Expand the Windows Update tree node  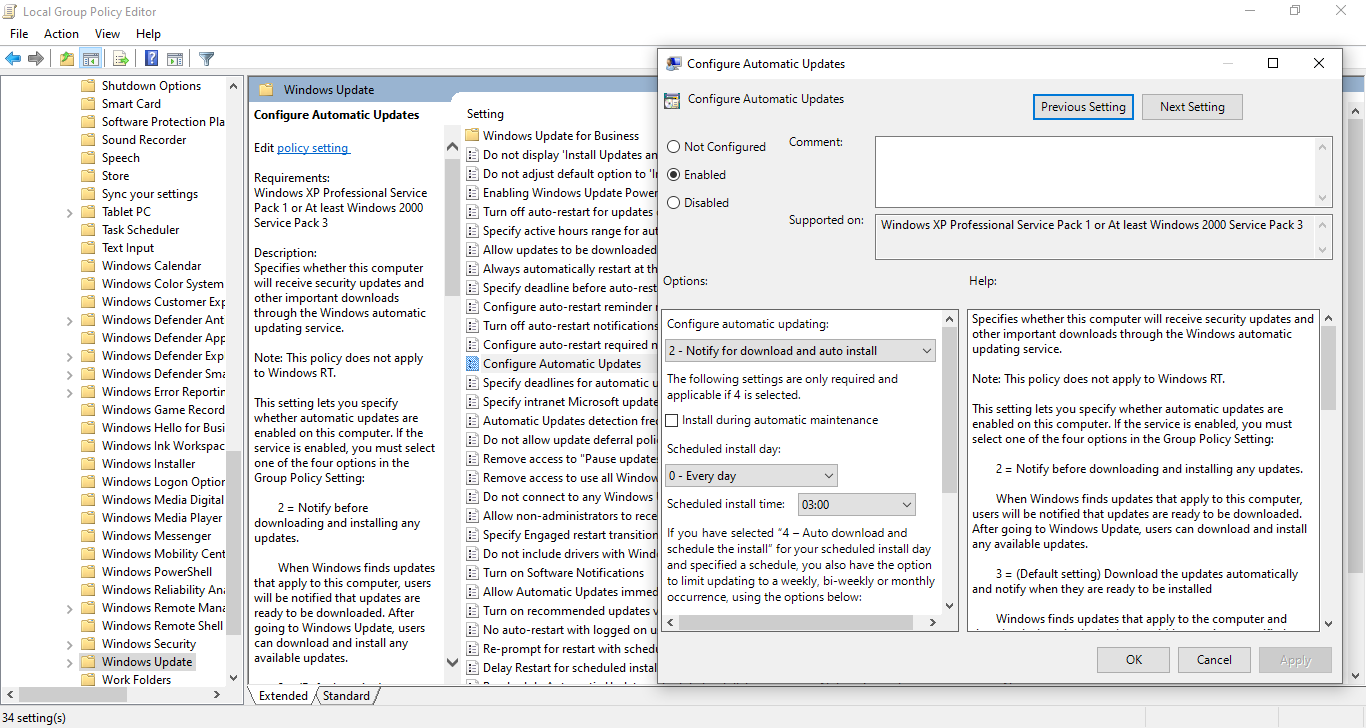69,662
